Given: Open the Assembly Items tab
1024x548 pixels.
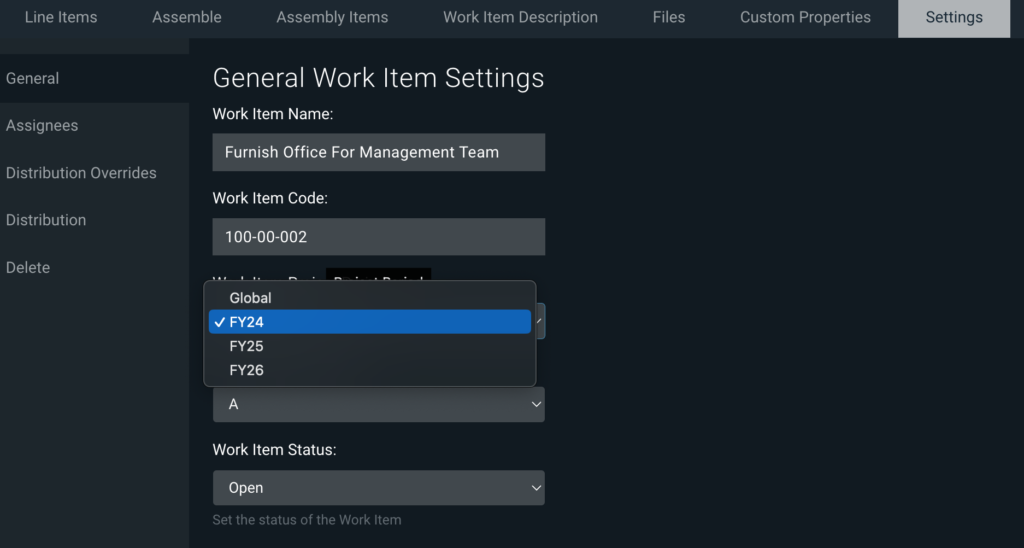Looking at the screenshot, I should coord(332,18).
